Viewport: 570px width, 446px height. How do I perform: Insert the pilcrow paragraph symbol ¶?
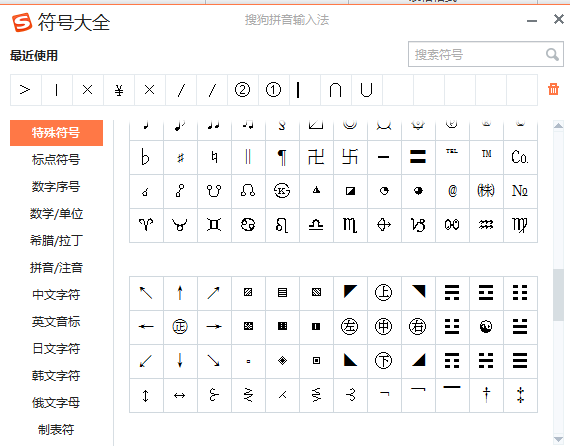pos(282,157)
